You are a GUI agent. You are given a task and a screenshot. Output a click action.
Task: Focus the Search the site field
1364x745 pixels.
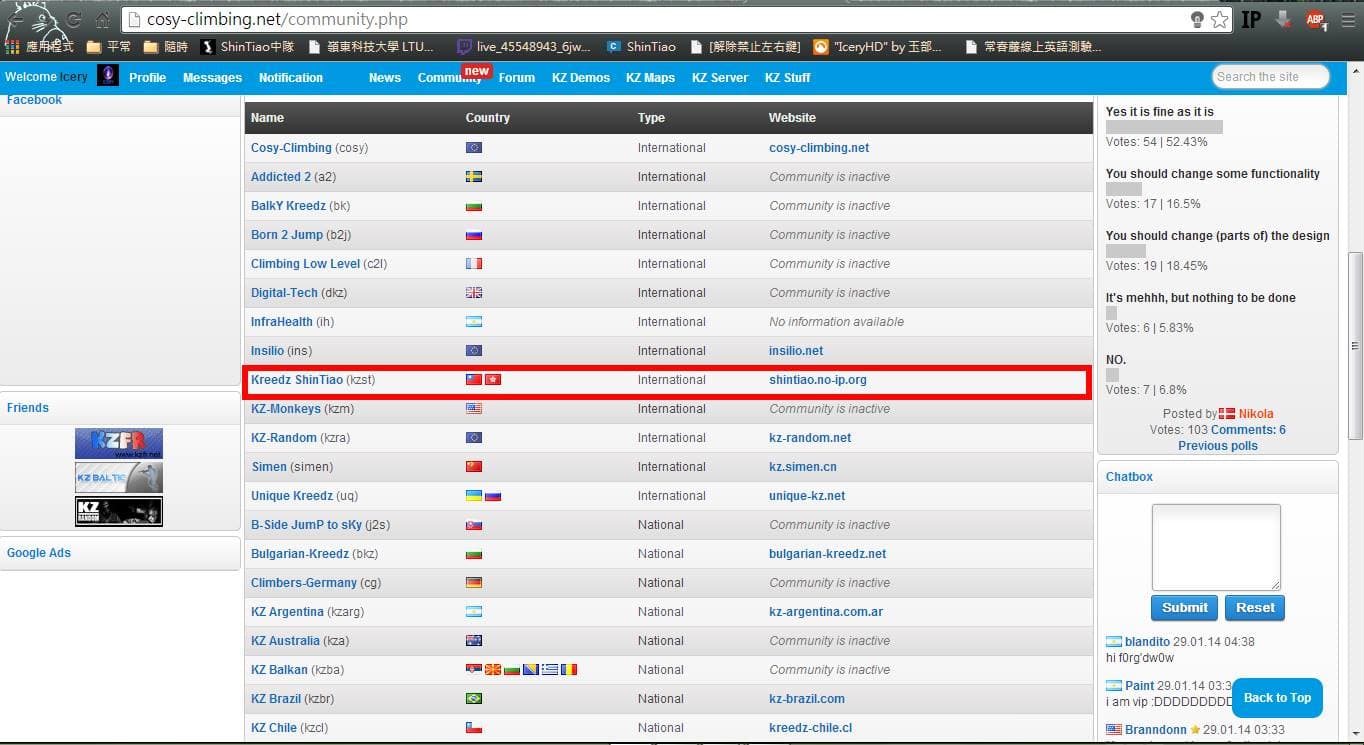[1270, 77]
